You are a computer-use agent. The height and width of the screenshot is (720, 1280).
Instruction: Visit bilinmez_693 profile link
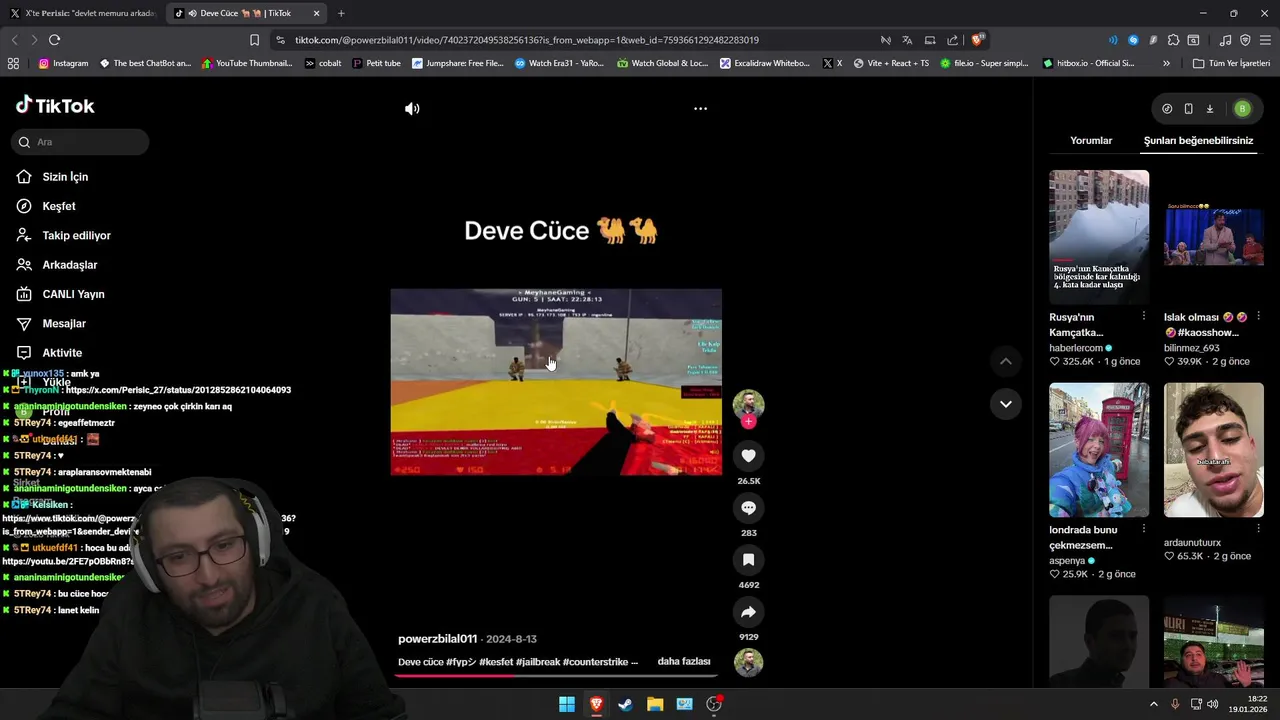pos(1191,348)
